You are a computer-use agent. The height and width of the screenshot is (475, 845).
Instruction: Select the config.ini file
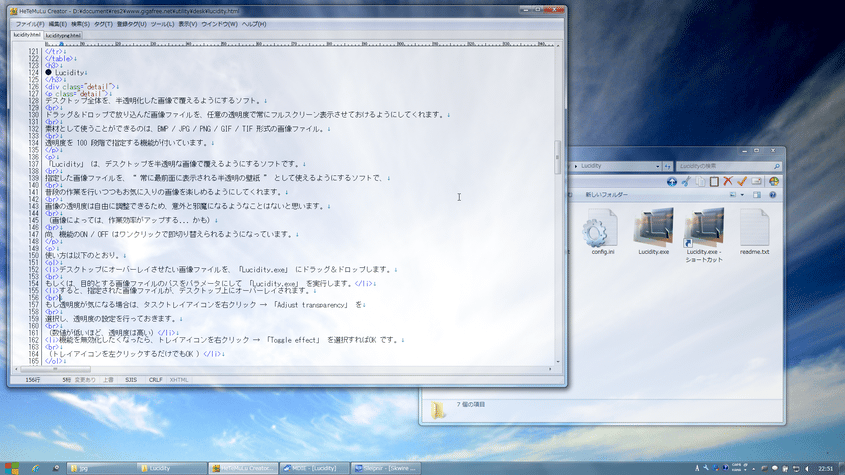[602, 231]
